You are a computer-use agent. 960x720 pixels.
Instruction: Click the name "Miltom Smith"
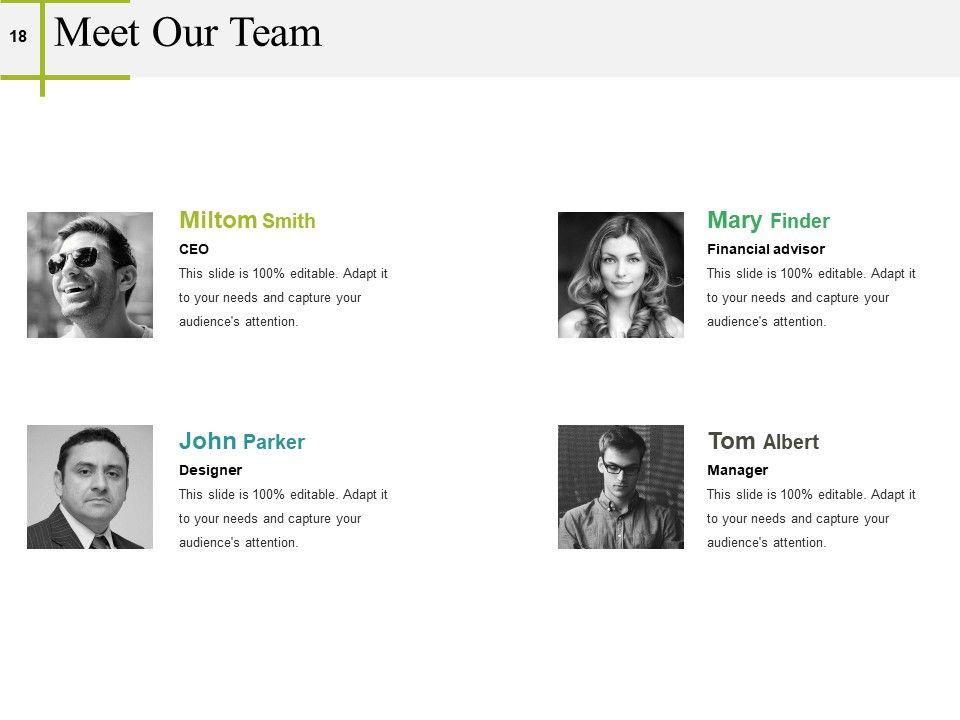tap(247, 220)
